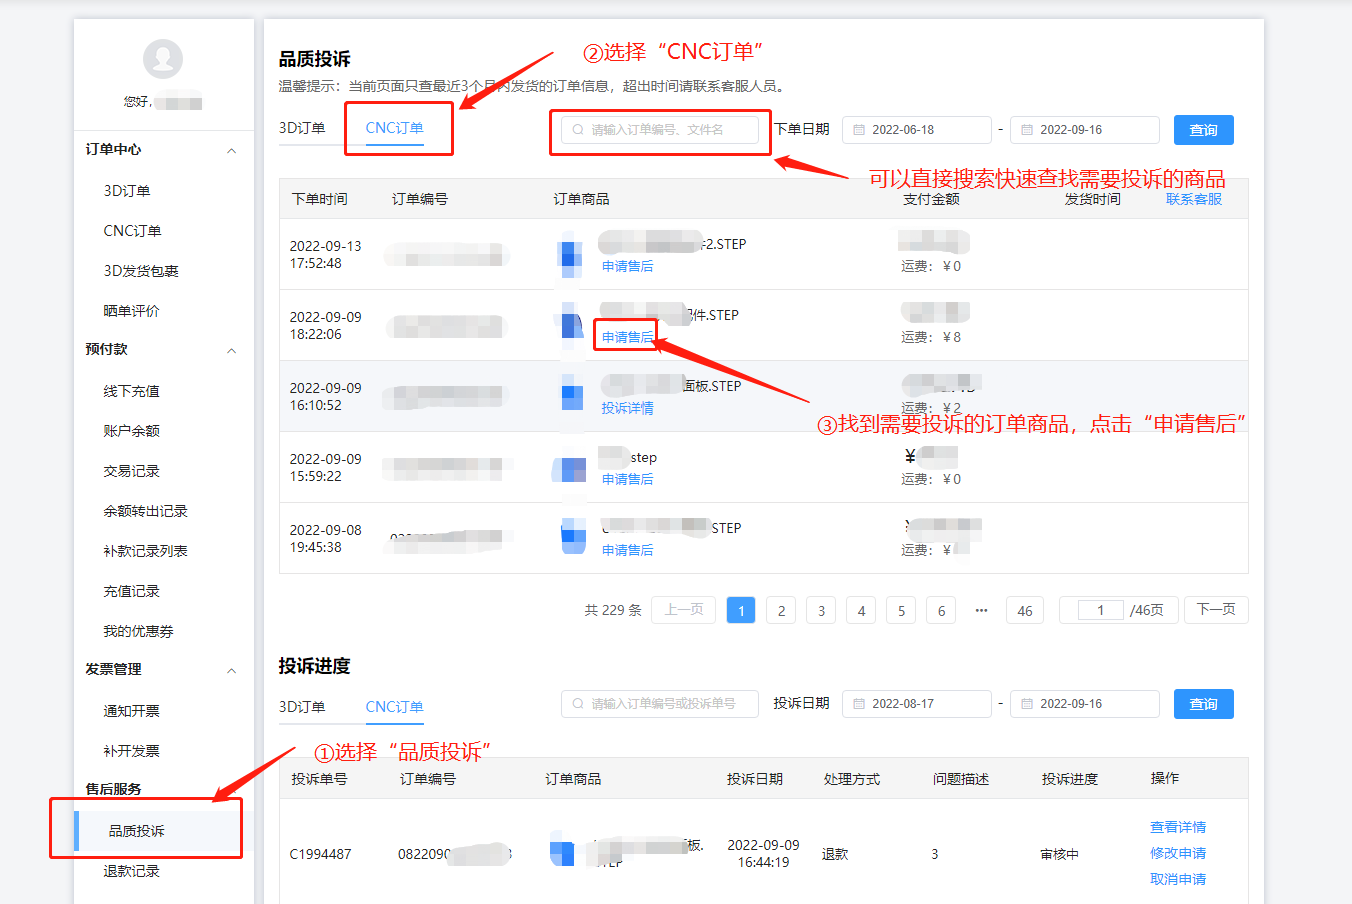The width and height of the screenshot is (1352, 904).
Task: Go to page 2 of order list
Action: [781, 610]
